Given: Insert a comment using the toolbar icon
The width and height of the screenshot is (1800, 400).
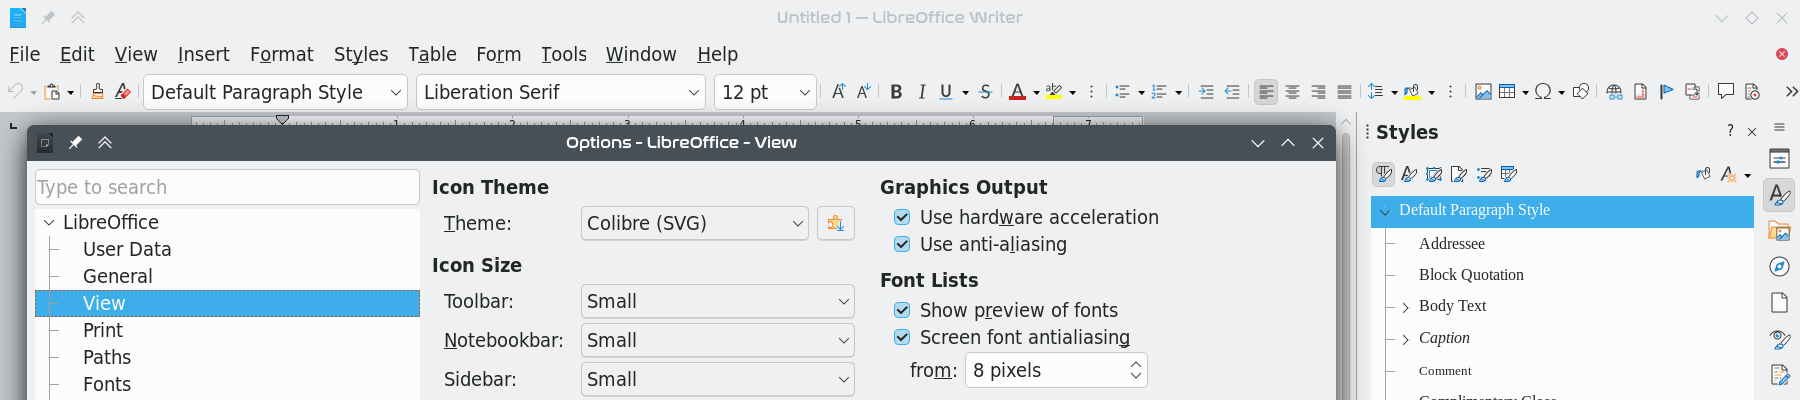Looking at the screenshot, I should [1726, 92].
